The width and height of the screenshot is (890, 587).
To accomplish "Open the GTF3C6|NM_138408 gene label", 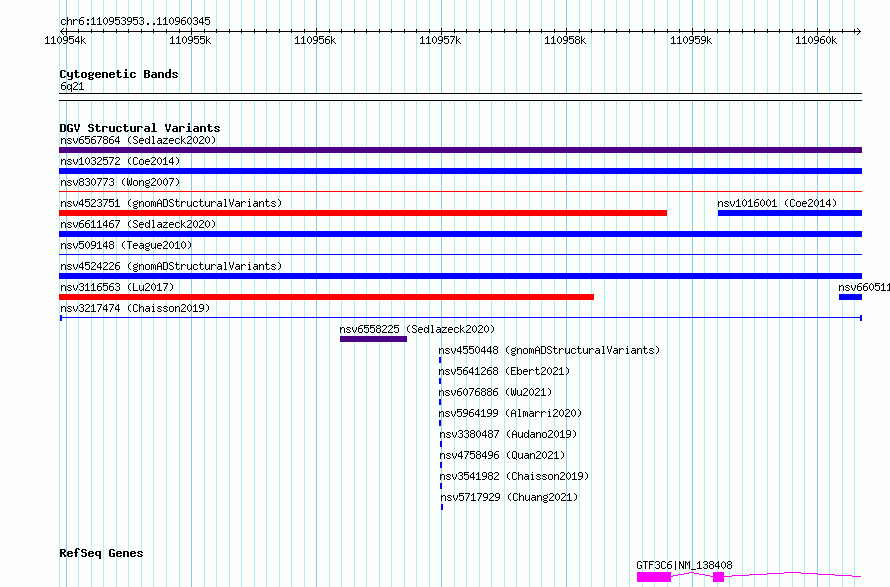I will tap(684, 565).
